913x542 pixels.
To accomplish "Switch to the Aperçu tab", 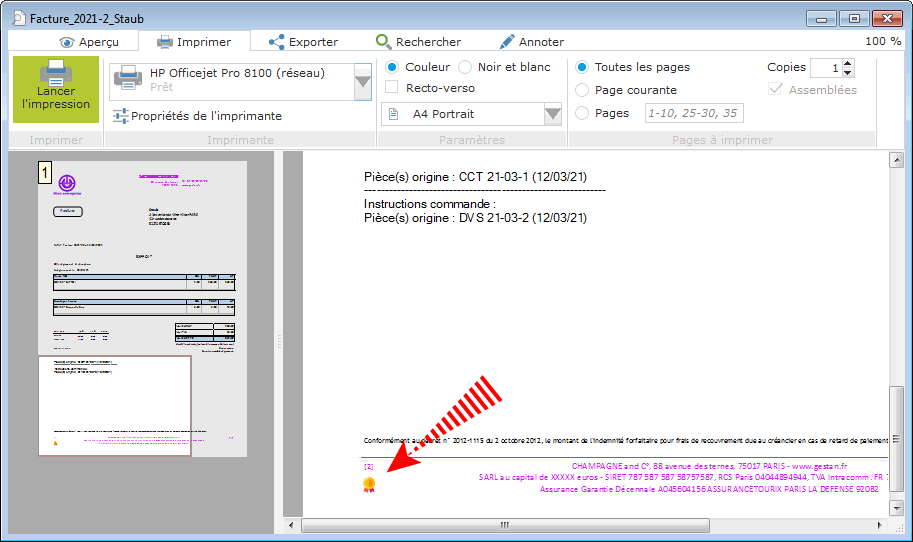I will point(89,42).
